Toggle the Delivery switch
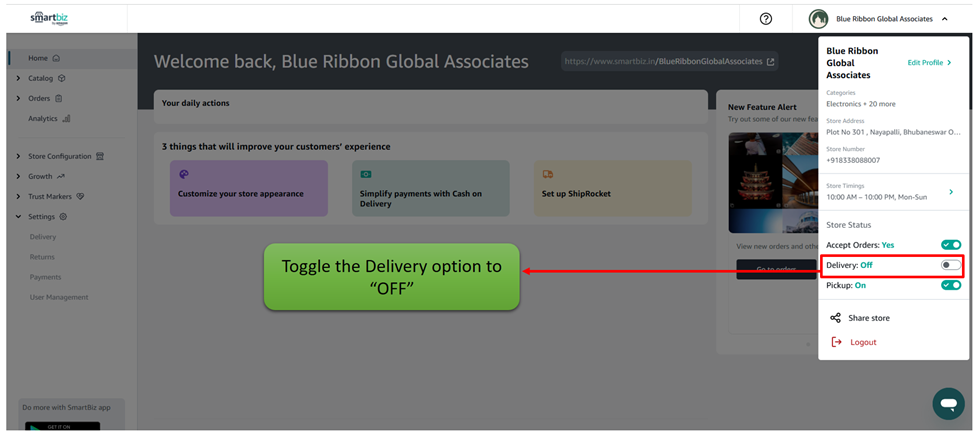 (x=951, y=265)
